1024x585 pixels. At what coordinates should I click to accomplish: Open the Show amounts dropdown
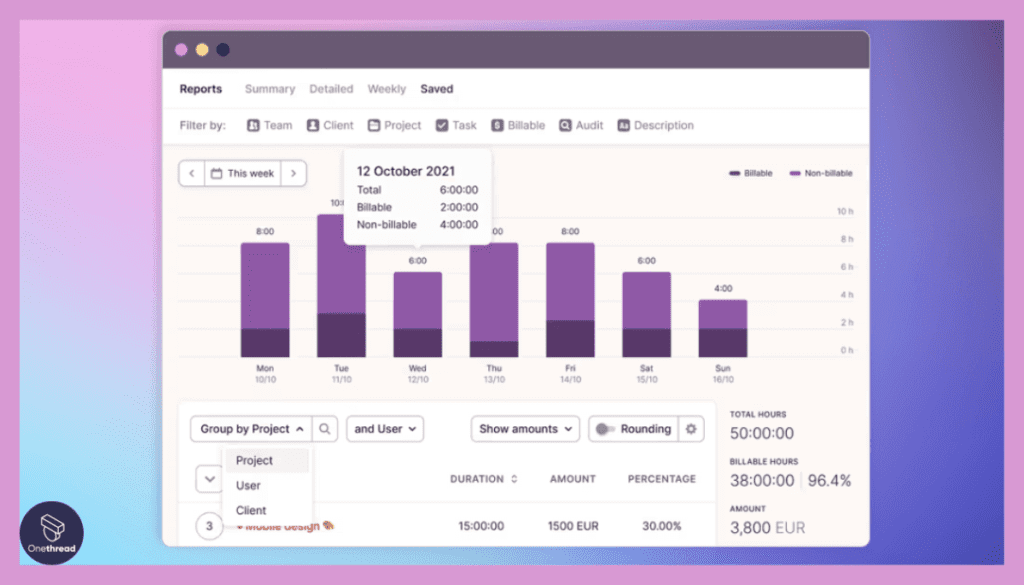coord(525,429)
